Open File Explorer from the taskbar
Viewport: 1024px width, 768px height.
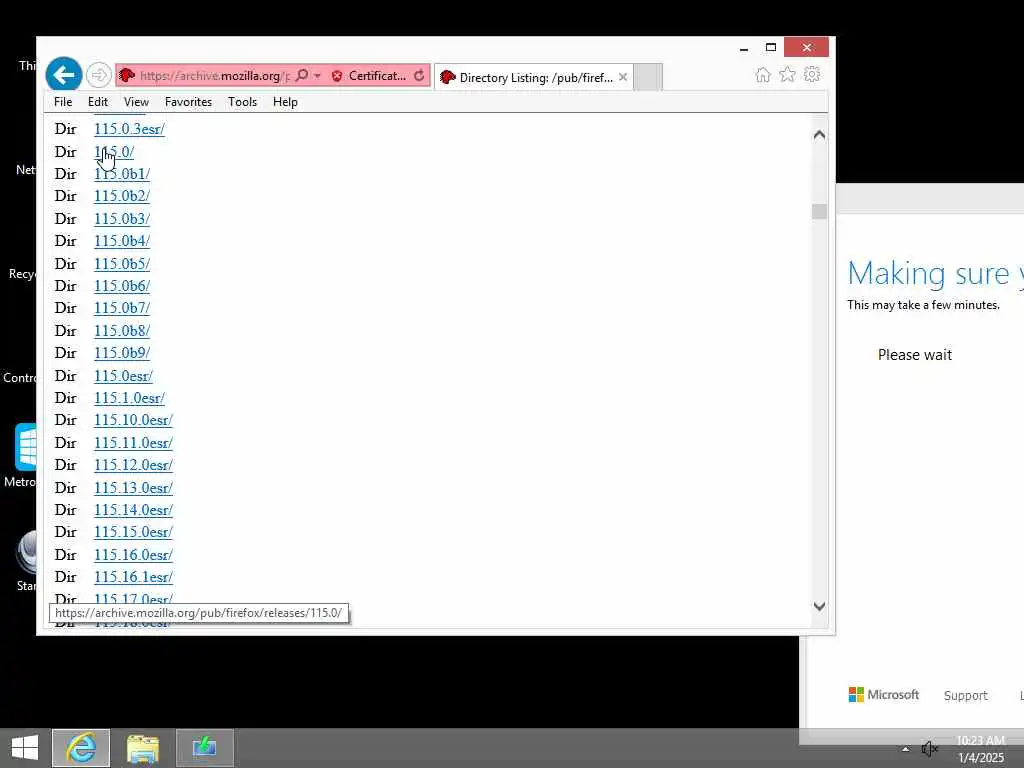(x=143, y=748)
